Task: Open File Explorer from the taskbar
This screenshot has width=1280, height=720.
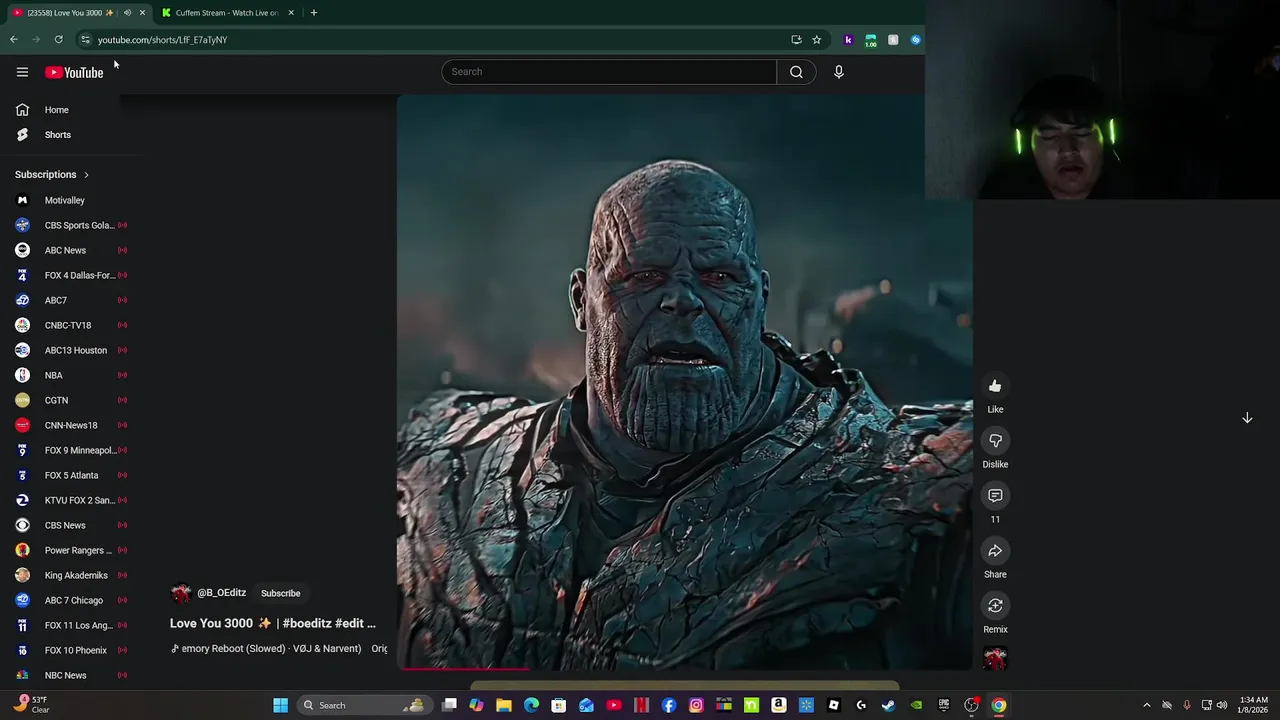Action: coord(504,705)
